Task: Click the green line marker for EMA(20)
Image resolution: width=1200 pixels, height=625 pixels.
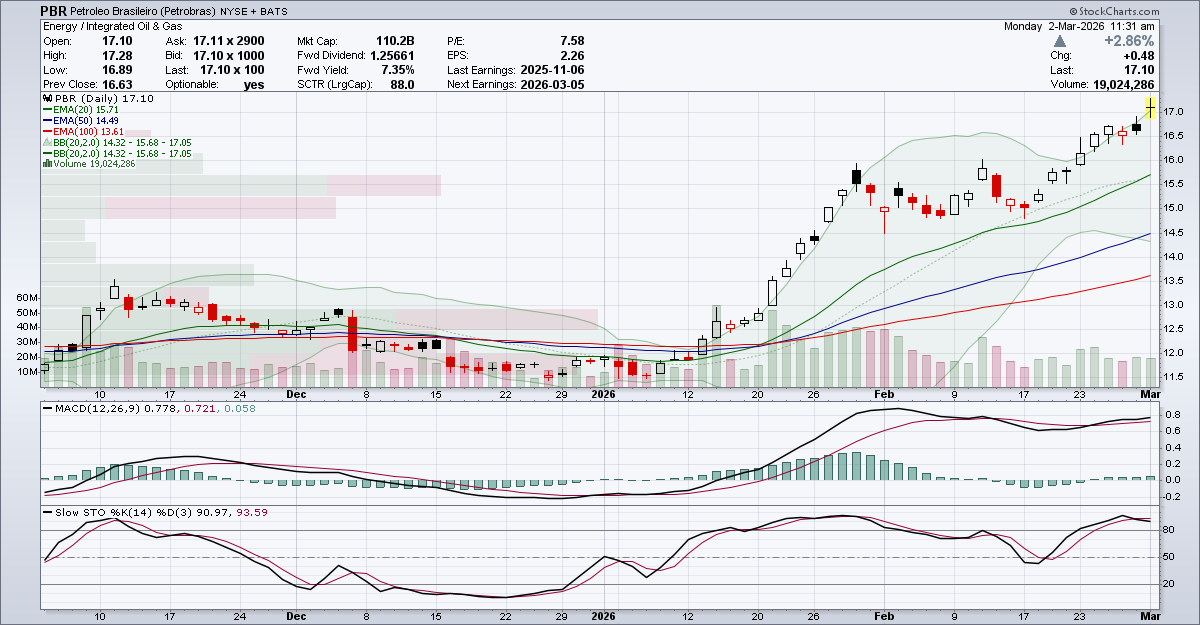Action: (x=47, y=110)
